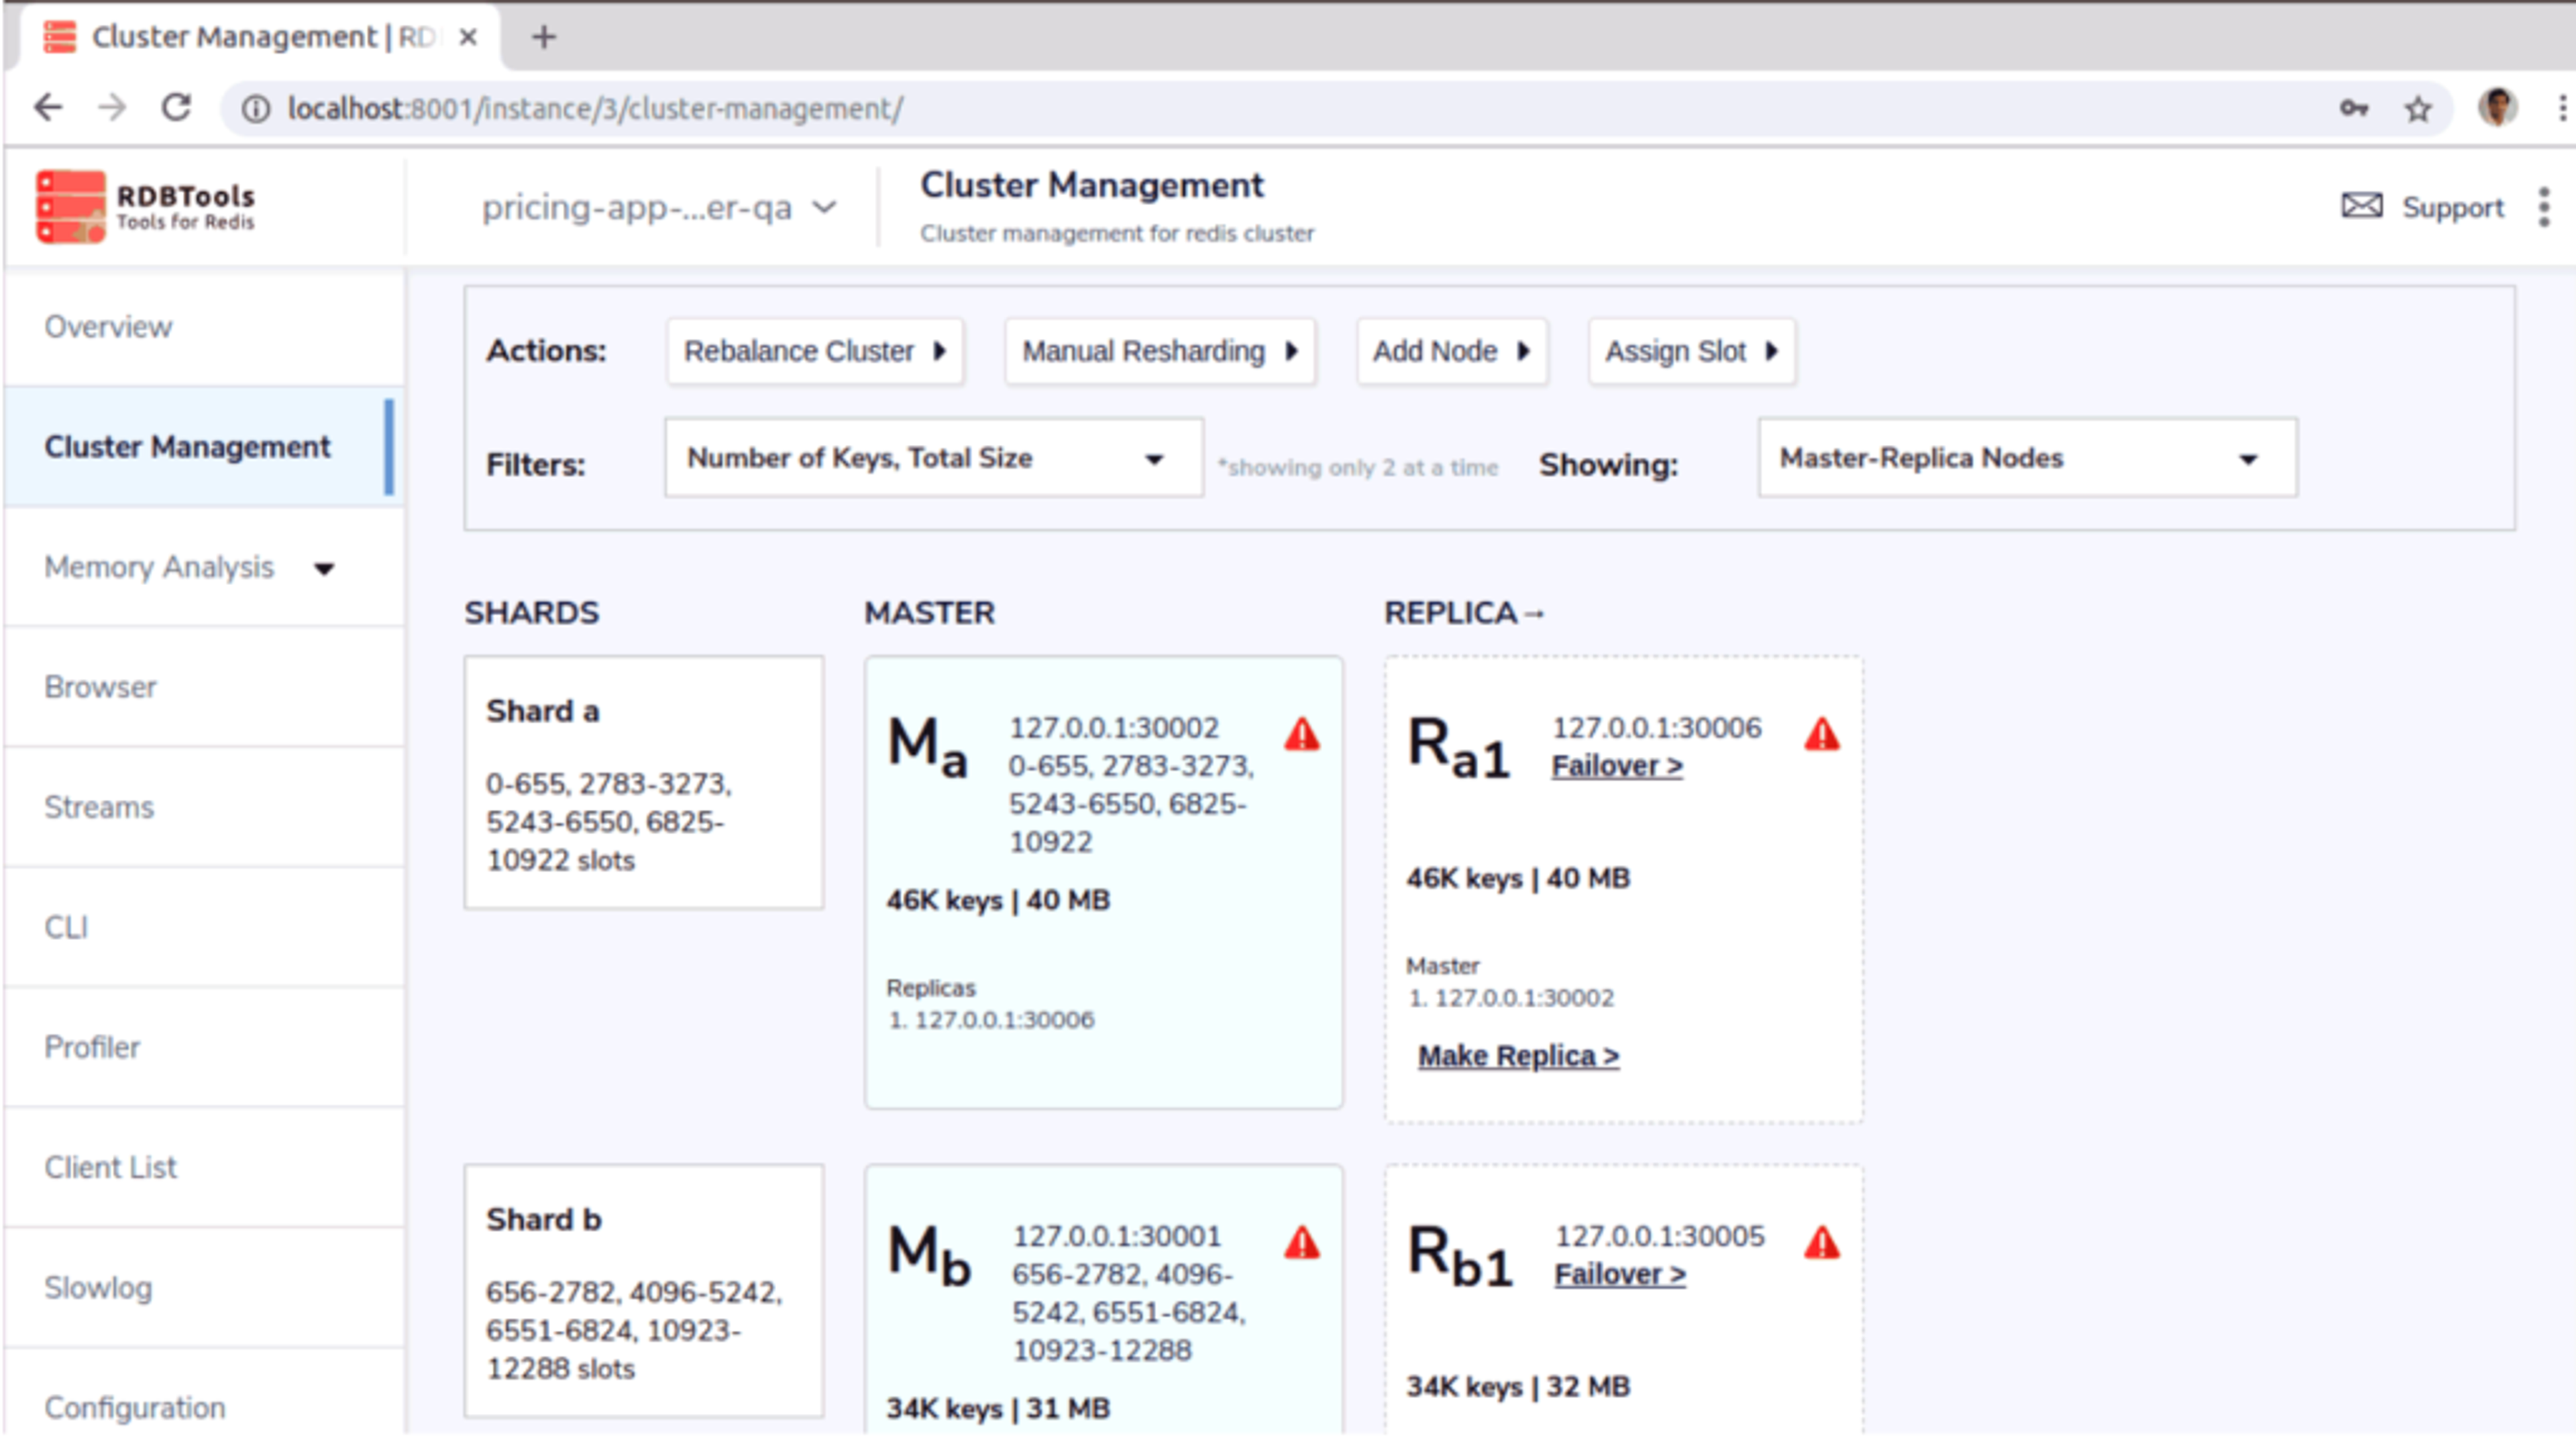Click the Support envelope icon
This screenshot has height=1442, width=2576.
coord(2361,206)
